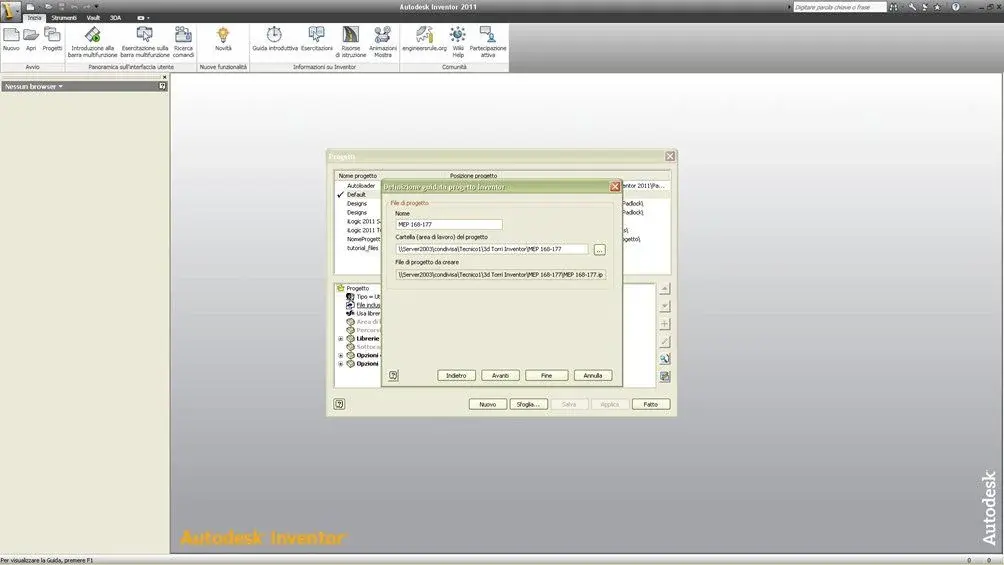Click the Posizione progetto column header
Screen dimensions: 1004x565
[x=473, y=176]
